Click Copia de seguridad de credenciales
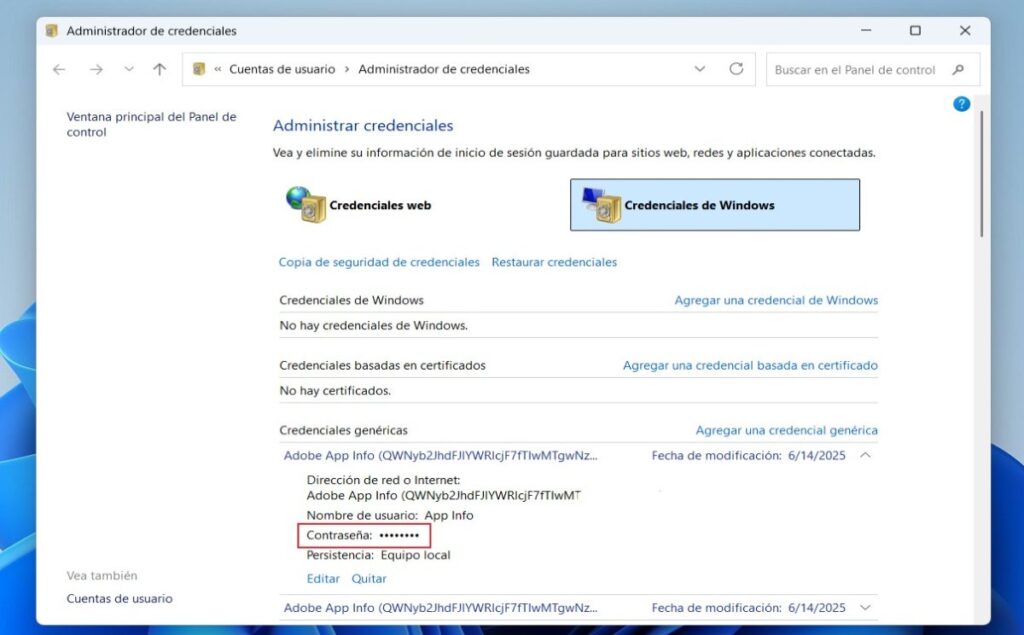This screenshot has height=635, width=1024. (x=379, y=260)
